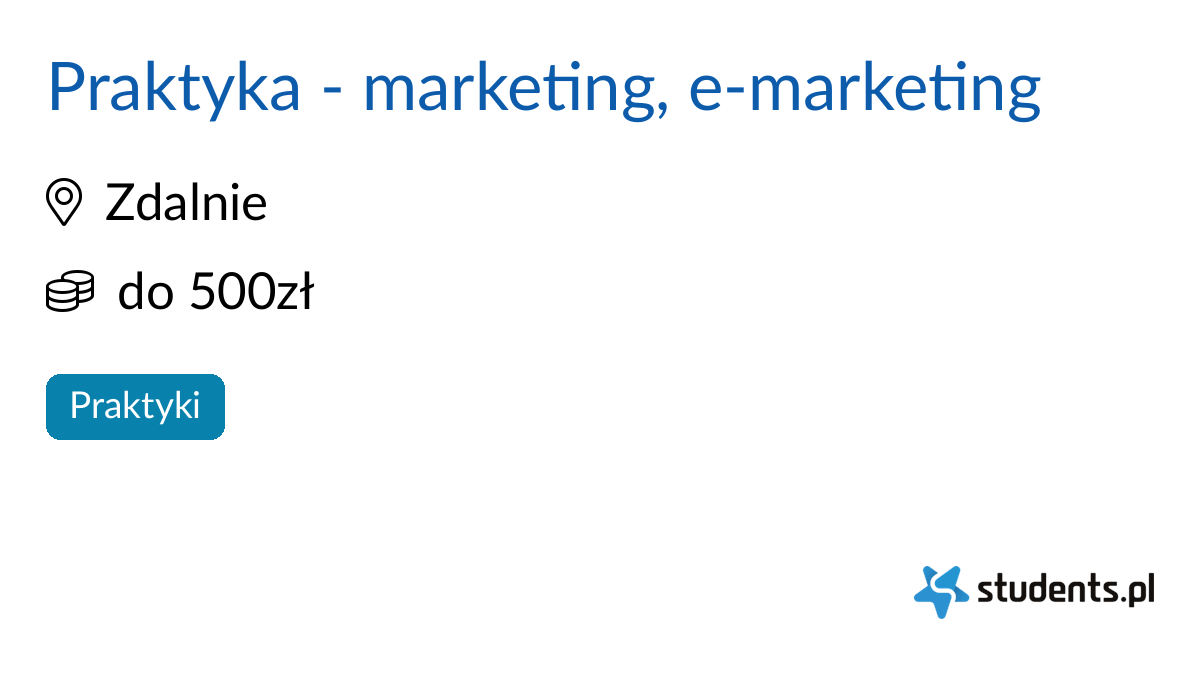Click the location pin icon
This screenshot has height=675, width=1200.
[x=64, y=202]
